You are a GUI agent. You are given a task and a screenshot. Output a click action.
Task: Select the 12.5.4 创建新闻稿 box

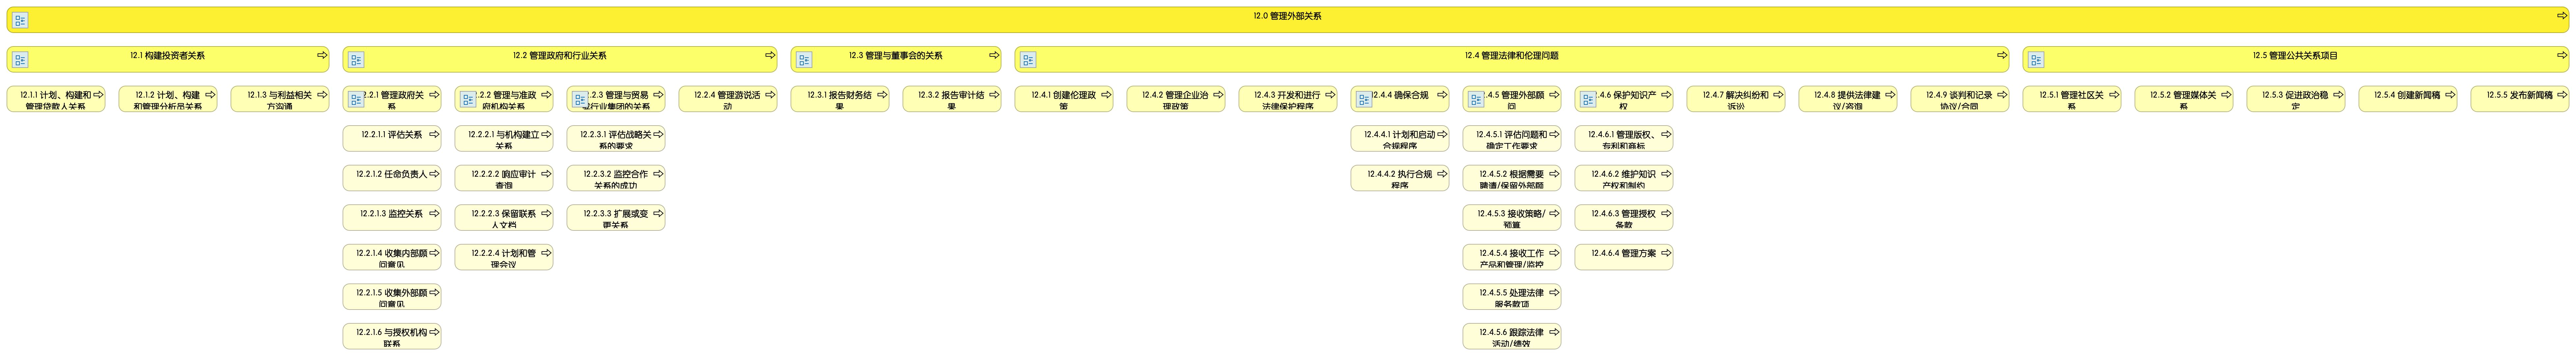point(2408,99)
